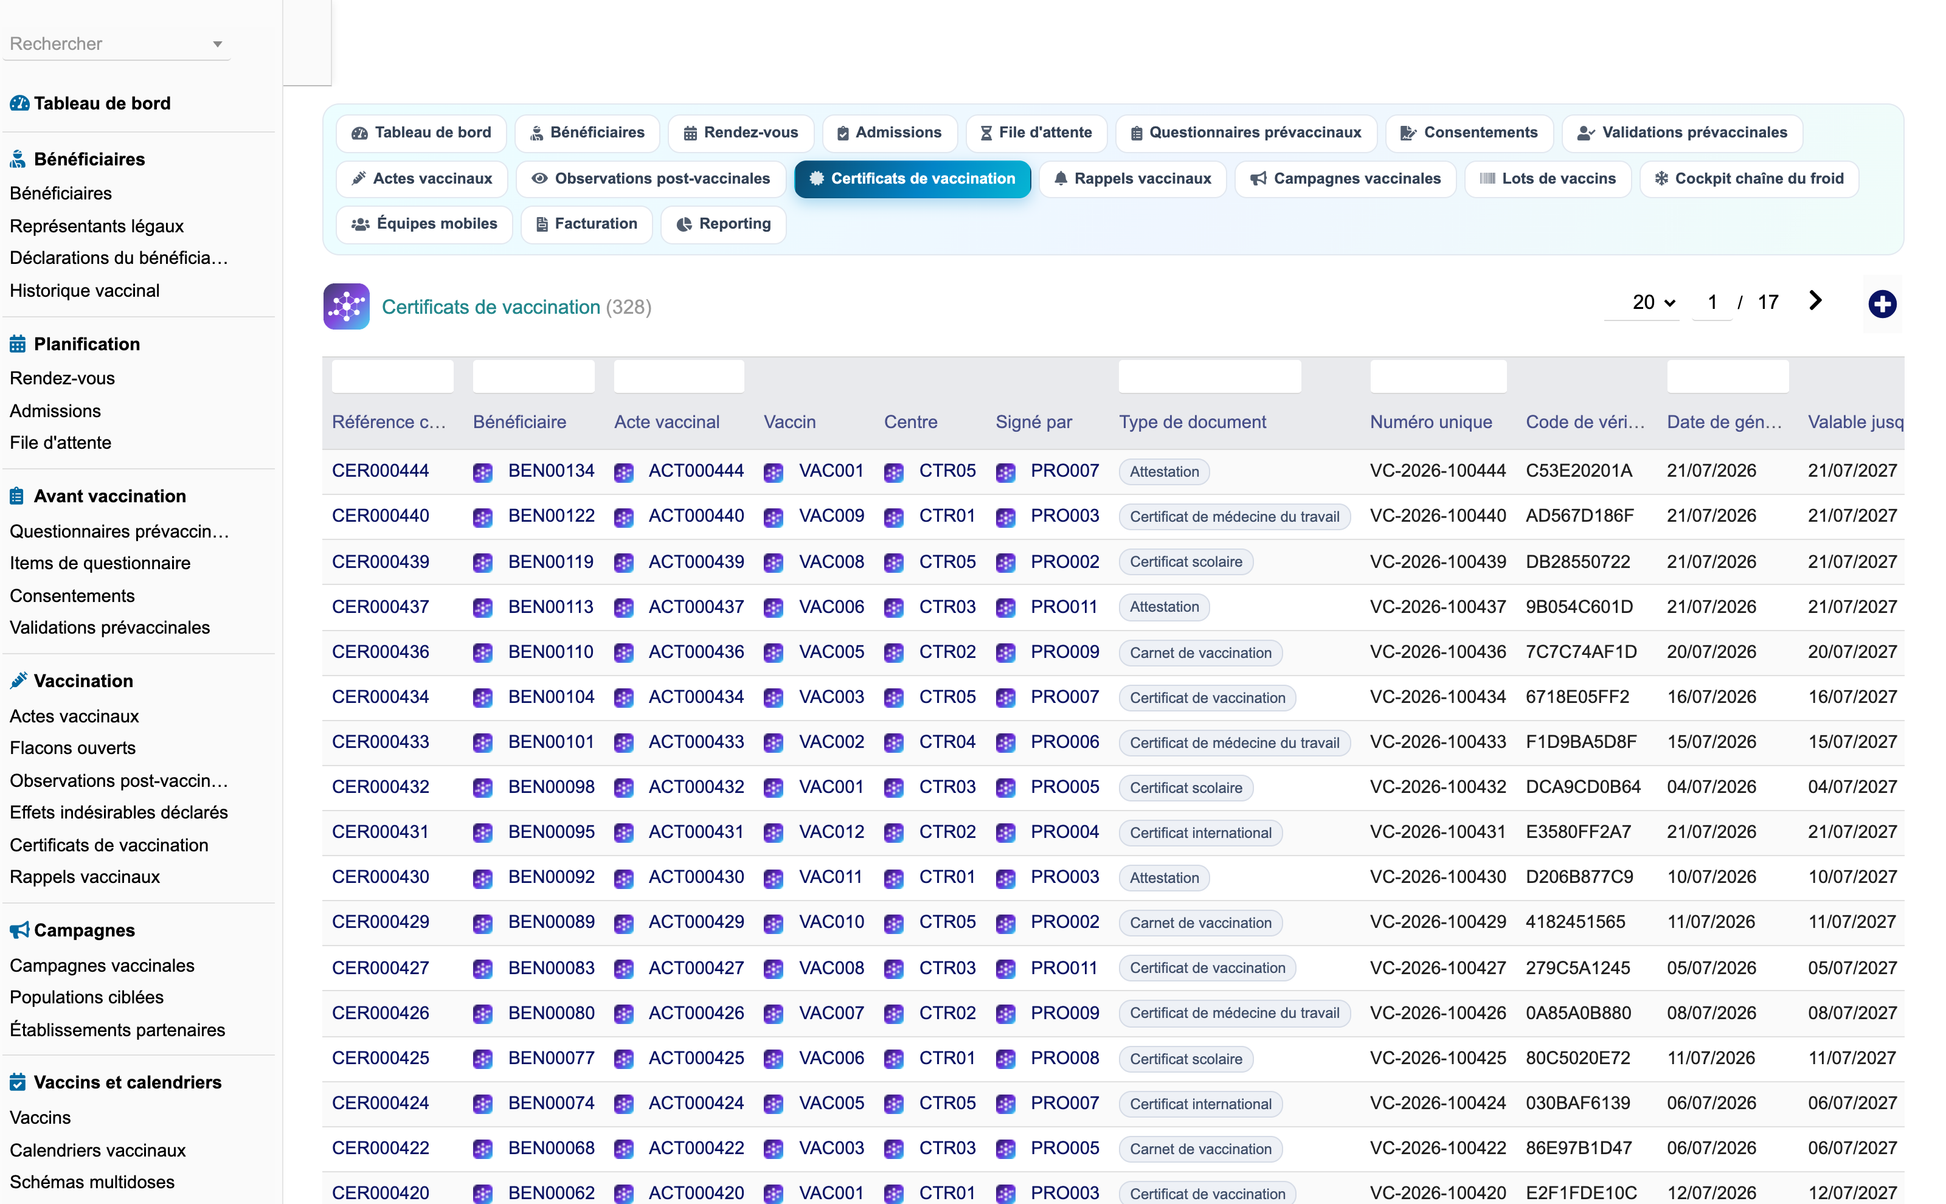Open certificate CER000434 link
This screenshot has height=1204, width=1946.
coord(380,697)
